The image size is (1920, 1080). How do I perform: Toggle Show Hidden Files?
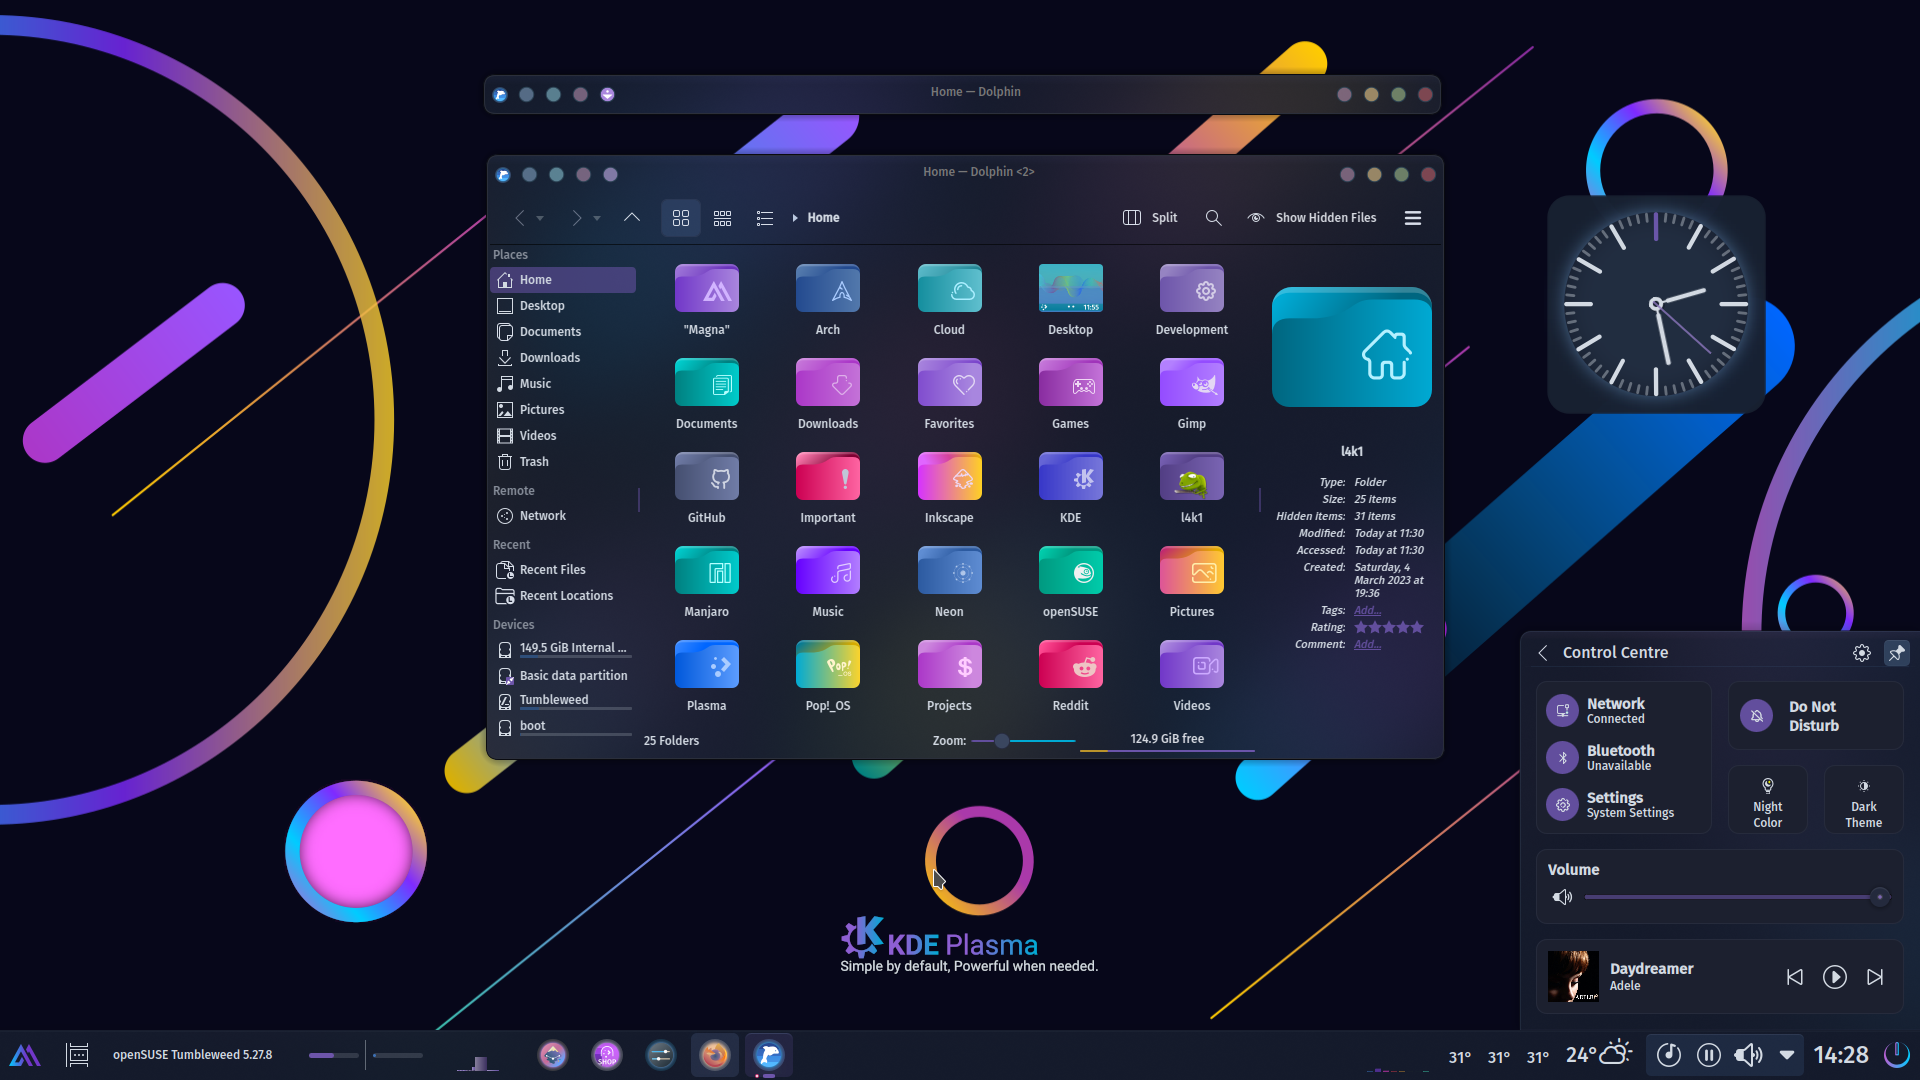coord(1311,218)
